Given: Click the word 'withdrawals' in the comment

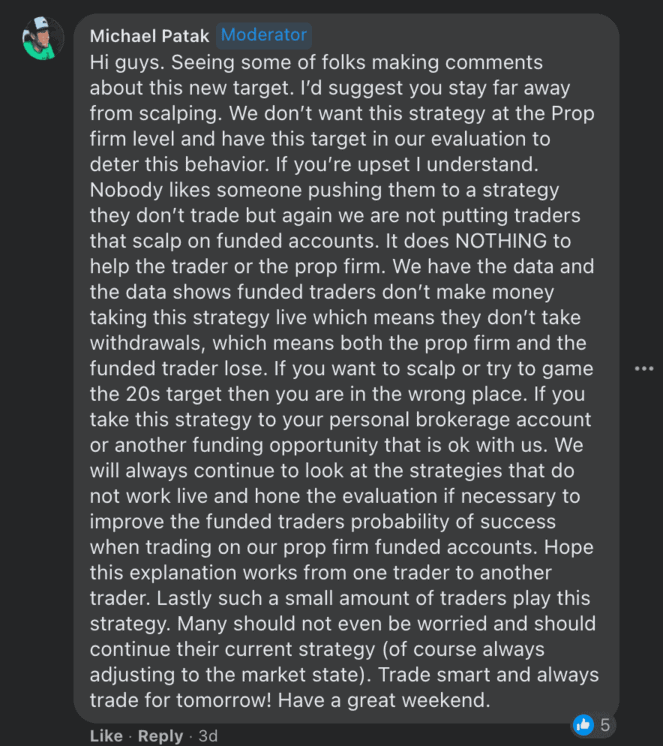Looking at the screenshot, I should pos(147,343).
